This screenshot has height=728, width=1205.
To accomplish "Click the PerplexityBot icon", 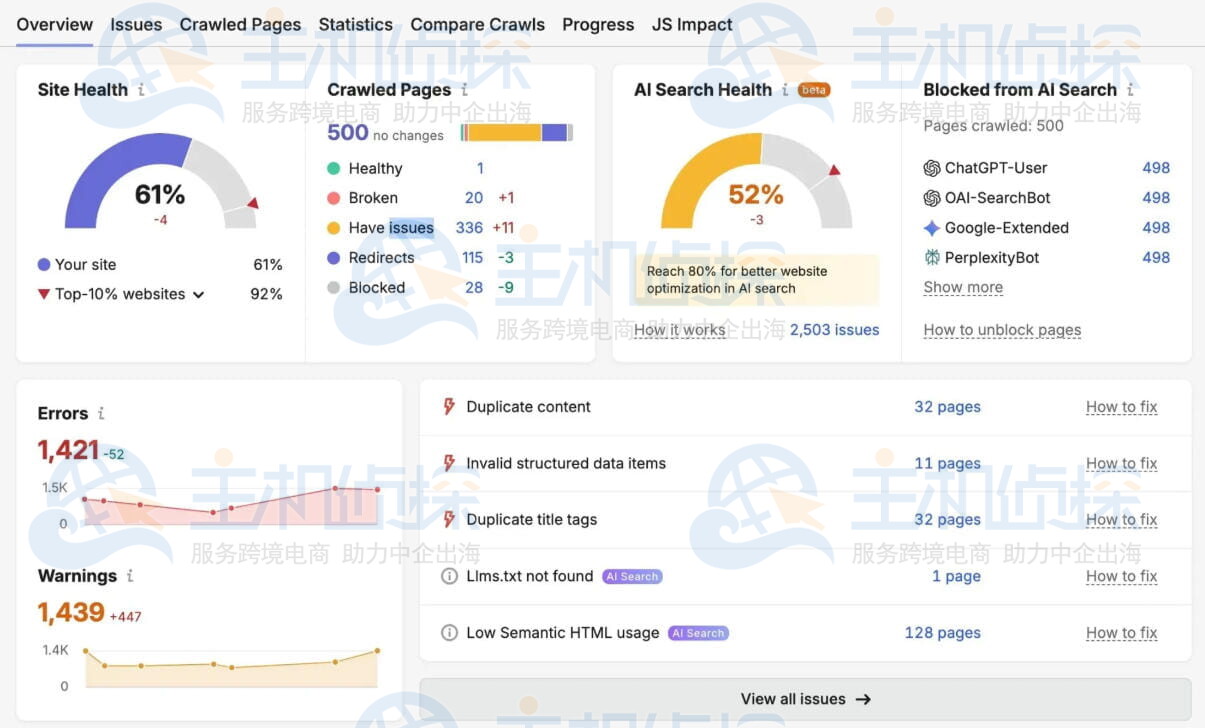I will tap(932, 258).
